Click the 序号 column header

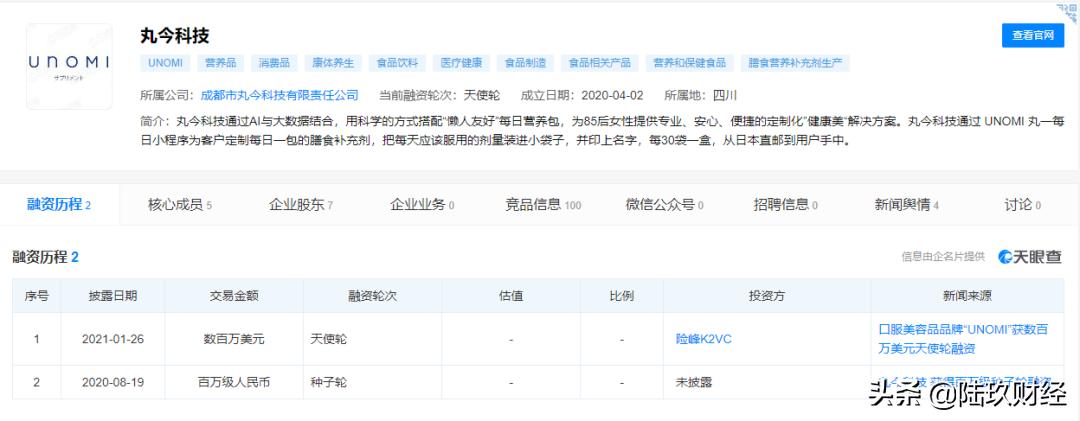click(37, 296)
